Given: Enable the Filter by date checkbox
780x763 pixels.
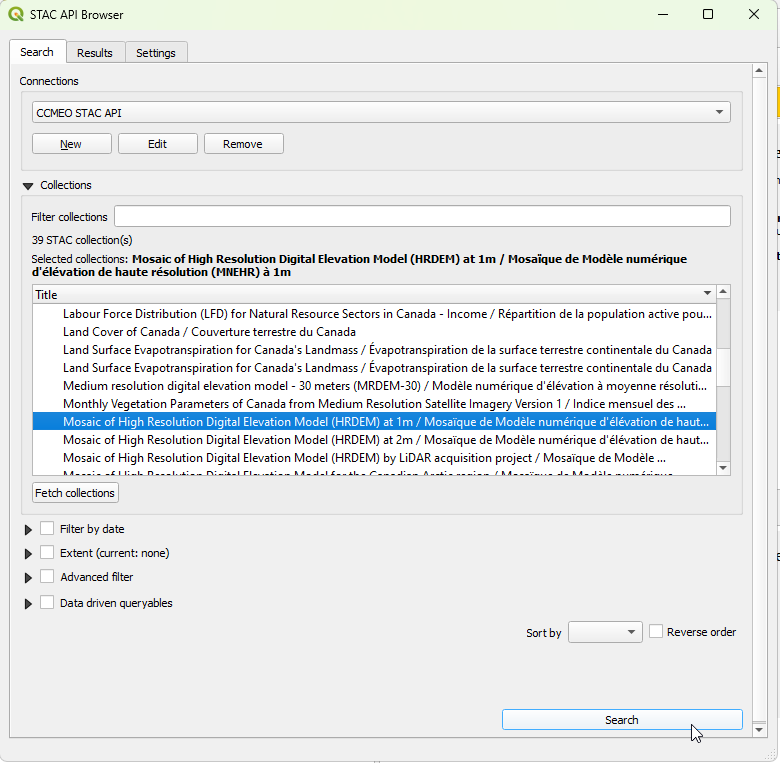Looking at the screenshot, I should (x=47, y=529).
